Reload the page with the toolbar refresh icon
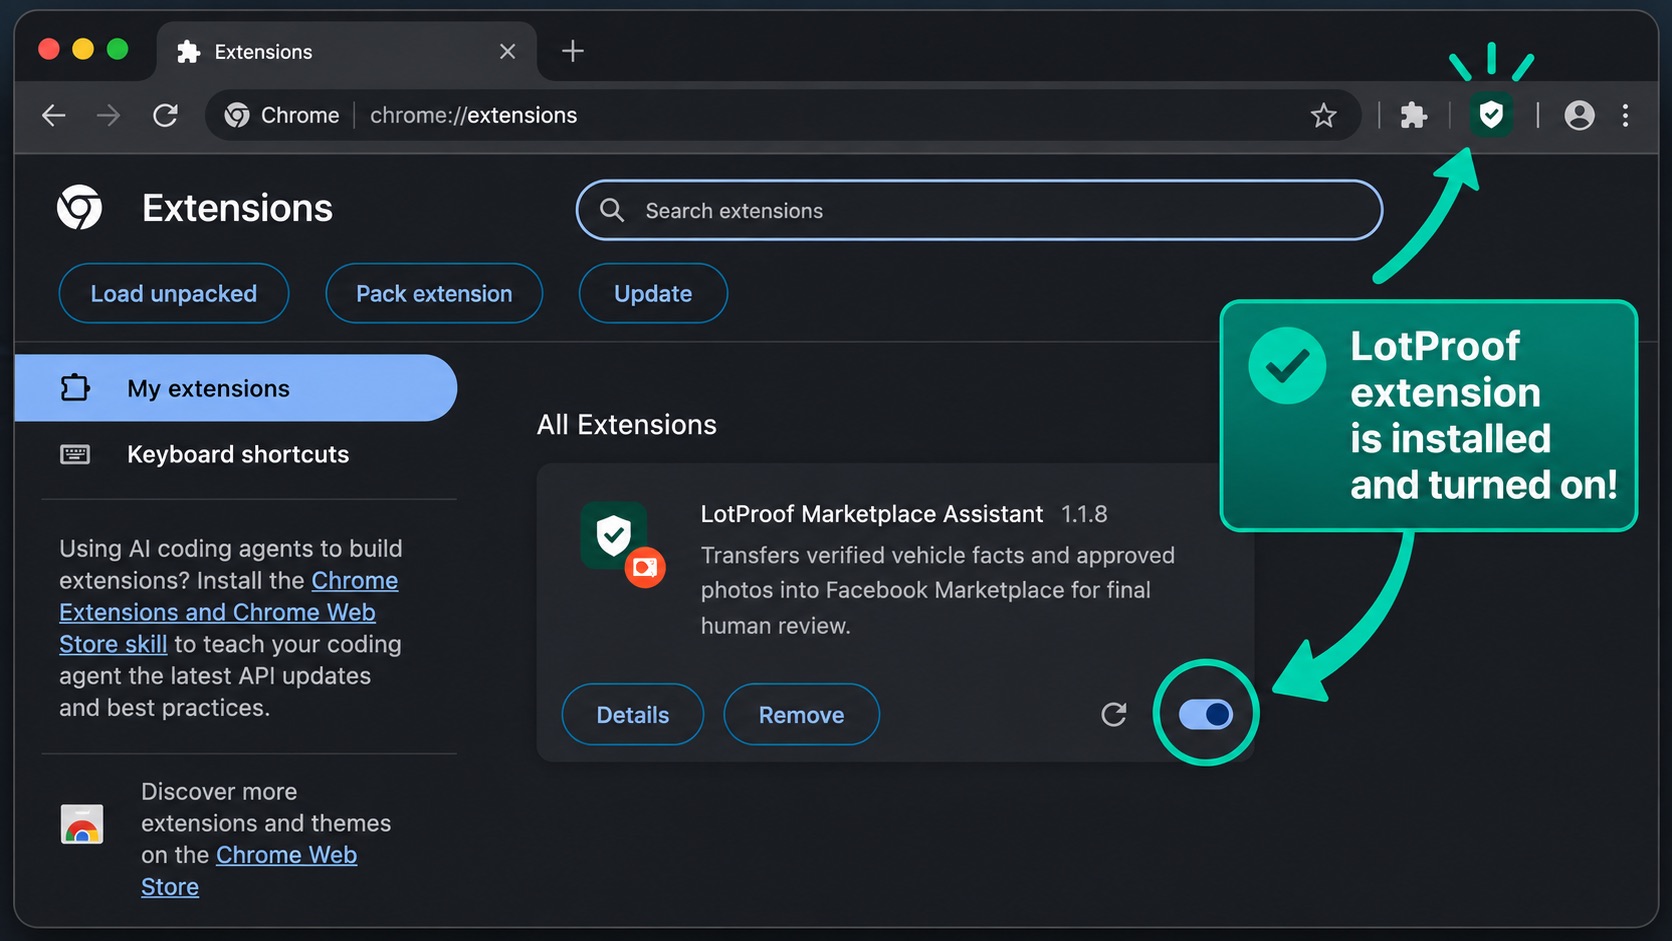 [x=166, y=116]
